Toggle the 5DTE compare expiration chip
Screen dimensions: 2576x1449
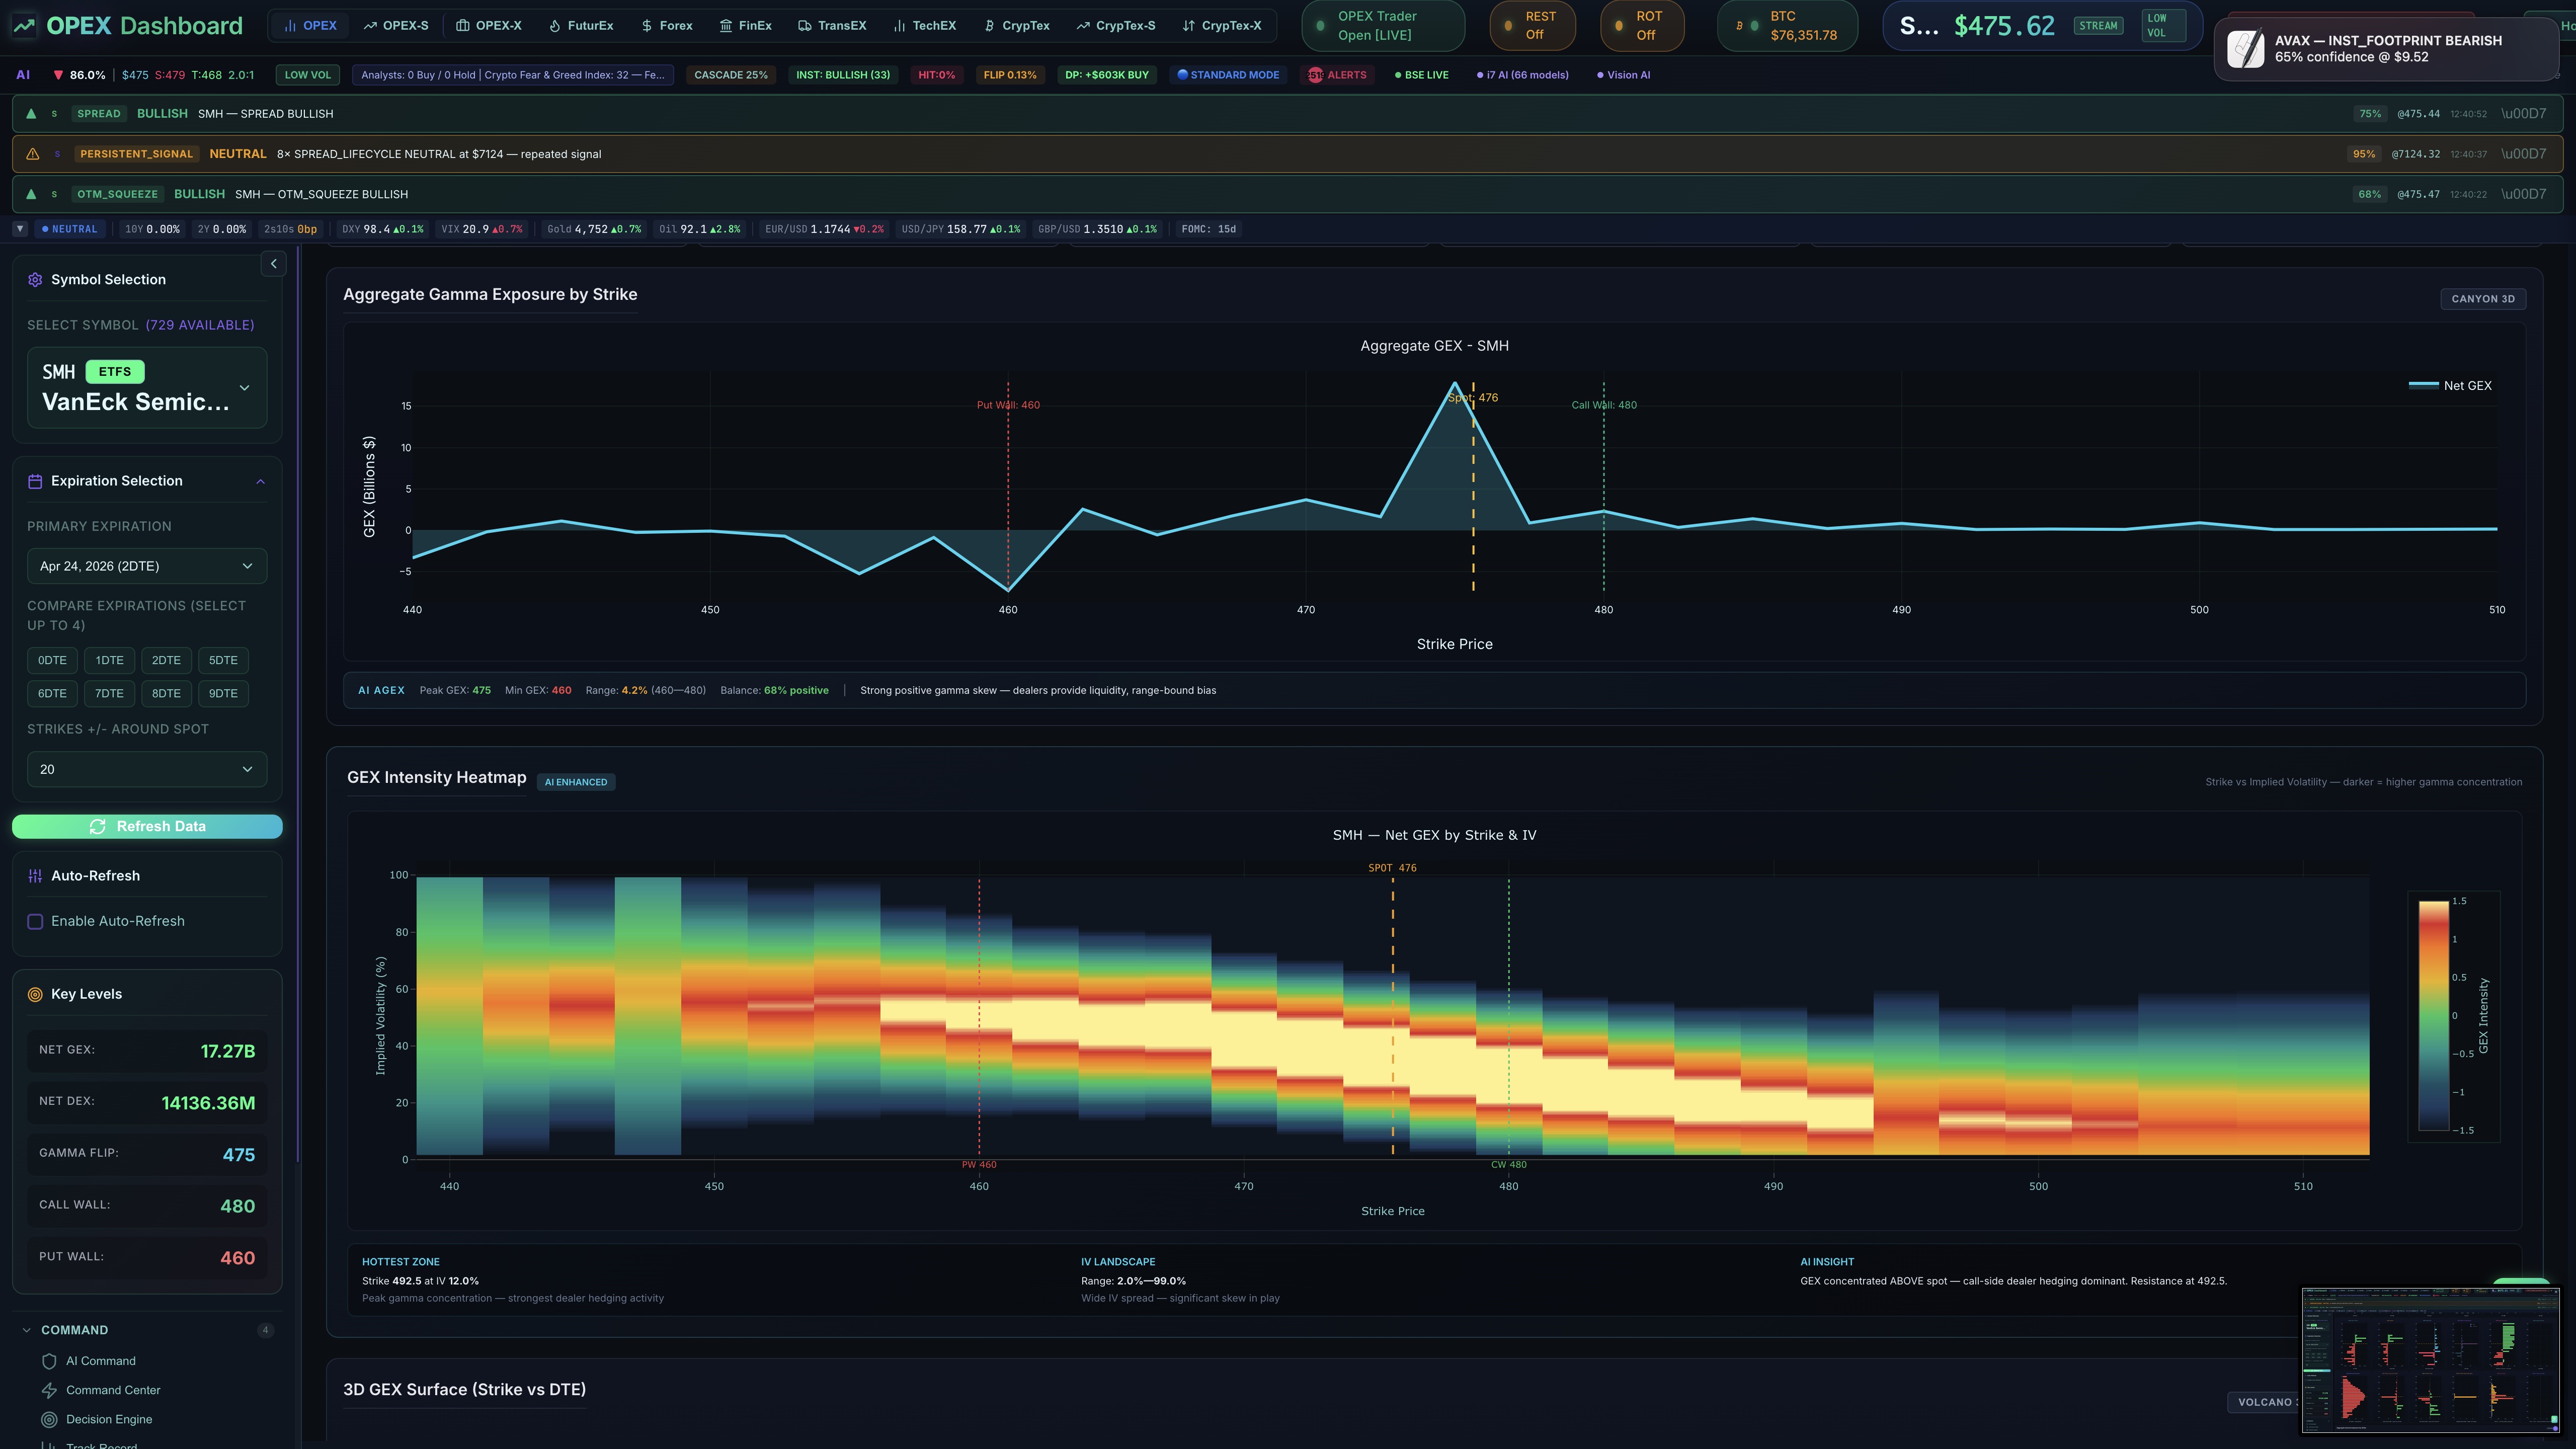point(223,661)
